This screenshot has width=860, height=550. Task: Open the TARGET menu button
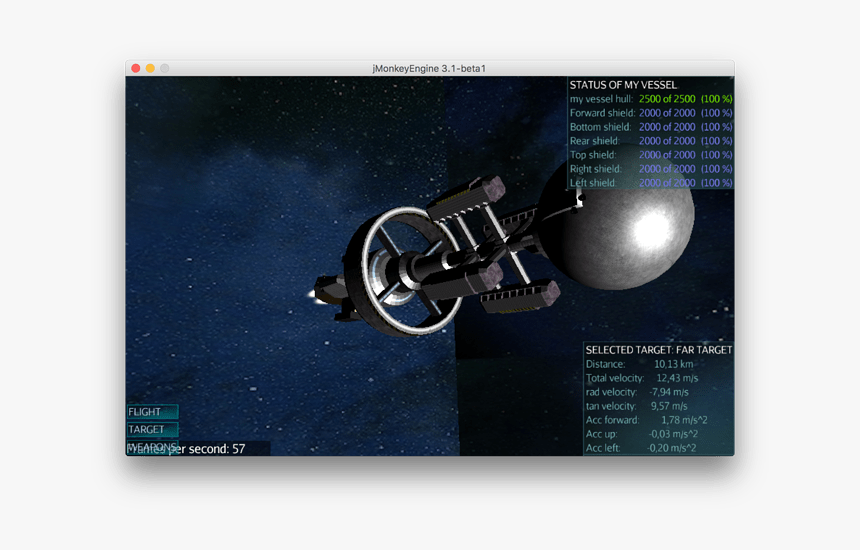tap(152, 429)
